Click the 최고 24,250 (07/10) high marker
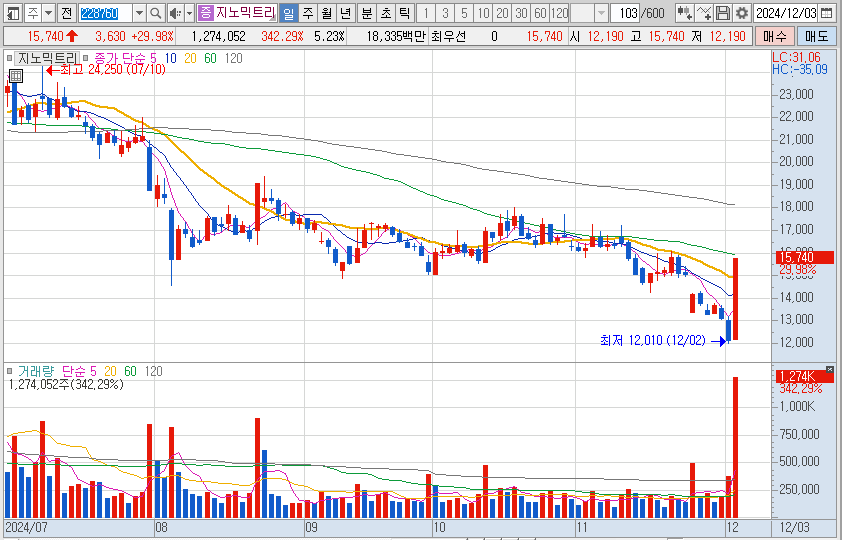Screen dimensions: 842x540 pyautogui.click(x=106, y=70)
